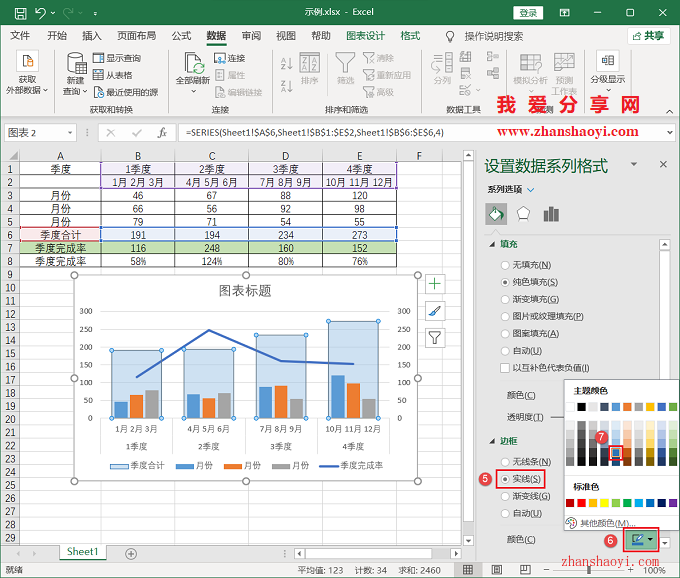Click the Chart Elements plus button
This screenshot has width=680, height=578.
[435, 284]
